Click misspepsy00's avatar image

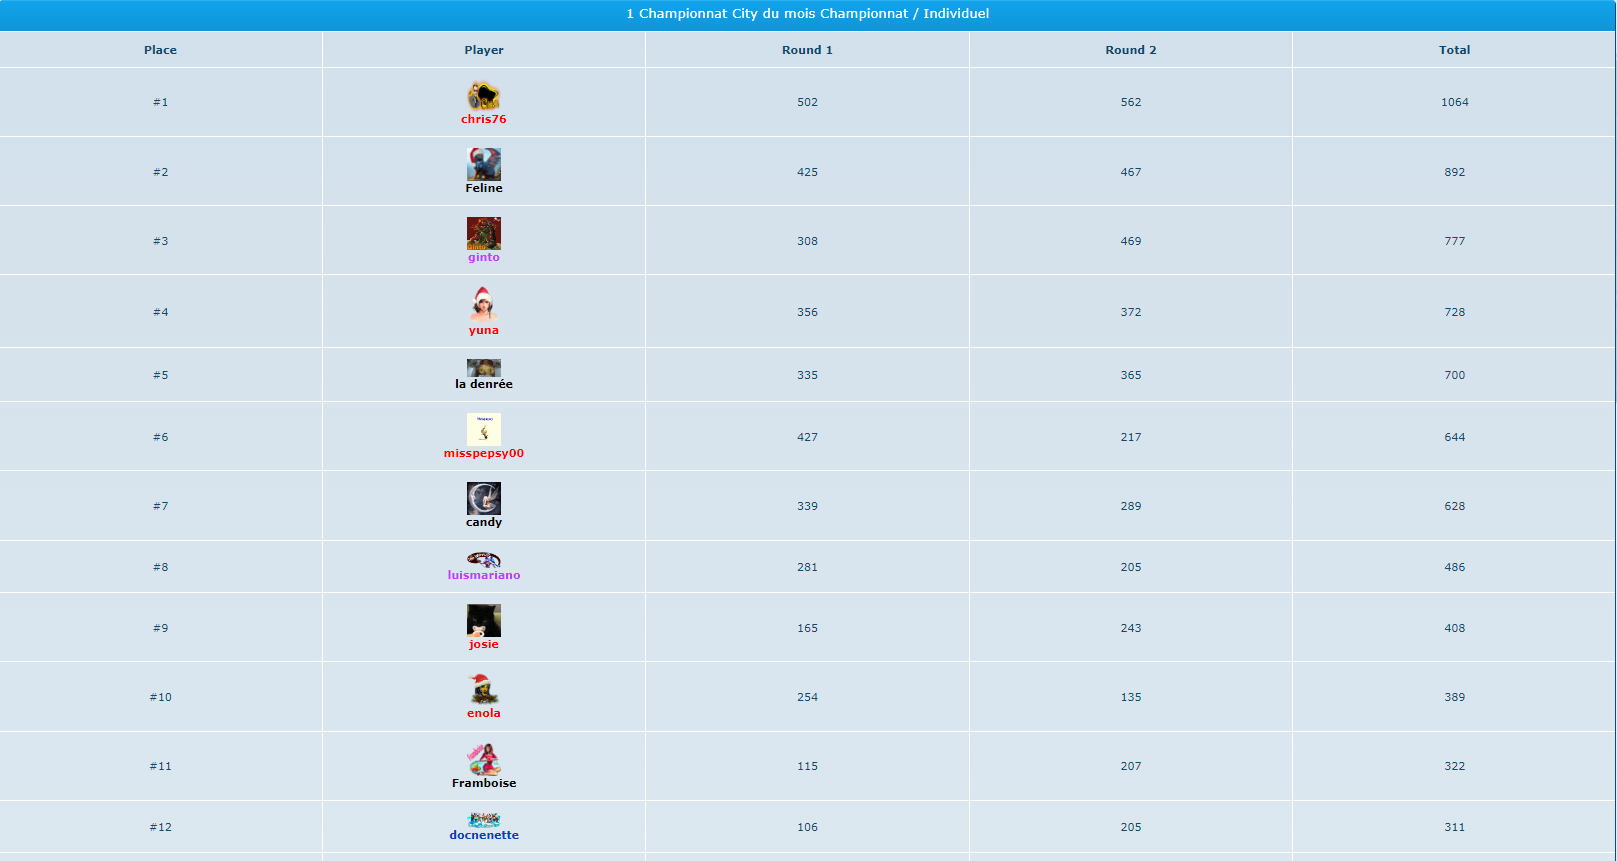click(483, 429)
